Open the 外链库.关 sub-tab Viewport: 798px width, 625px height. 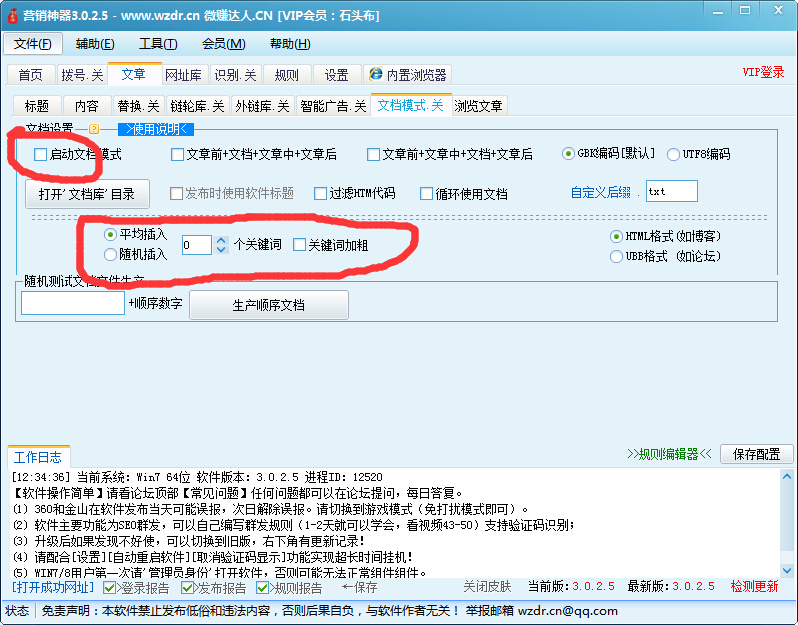point(262,105)
